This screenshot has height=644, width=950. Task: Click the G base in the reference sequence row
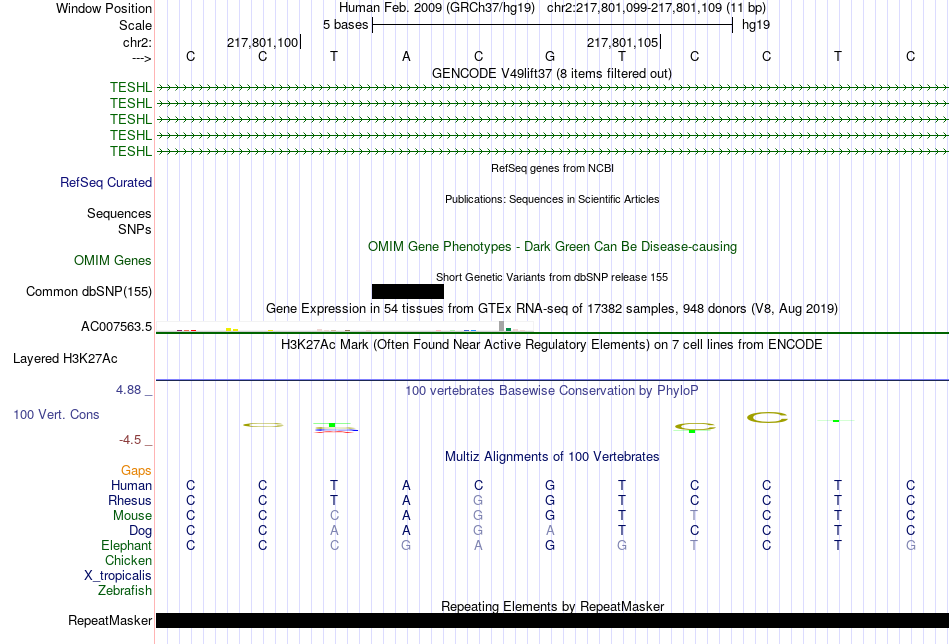pos(550,56)
